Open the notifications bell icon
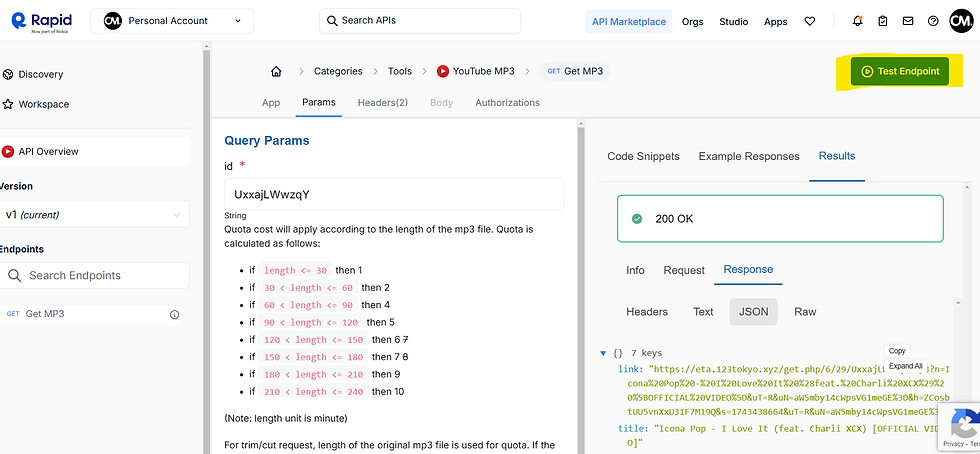This screenshot has height=454, width=980. coord(858,21)
